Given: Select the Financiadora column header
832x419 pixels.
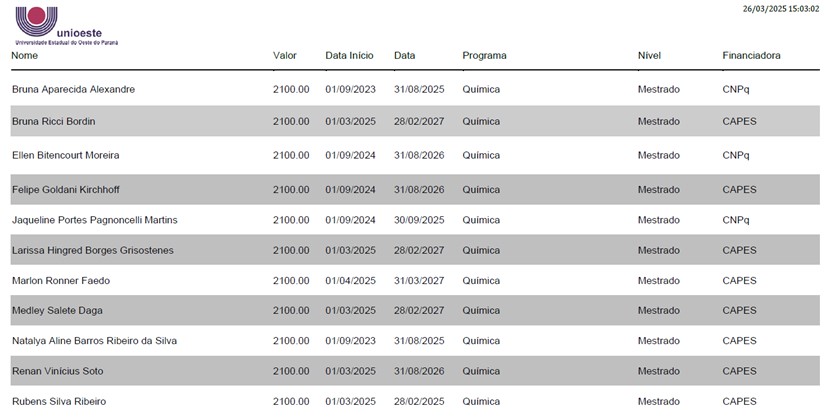Looking at the screenshot, I should tap(751, 56).
